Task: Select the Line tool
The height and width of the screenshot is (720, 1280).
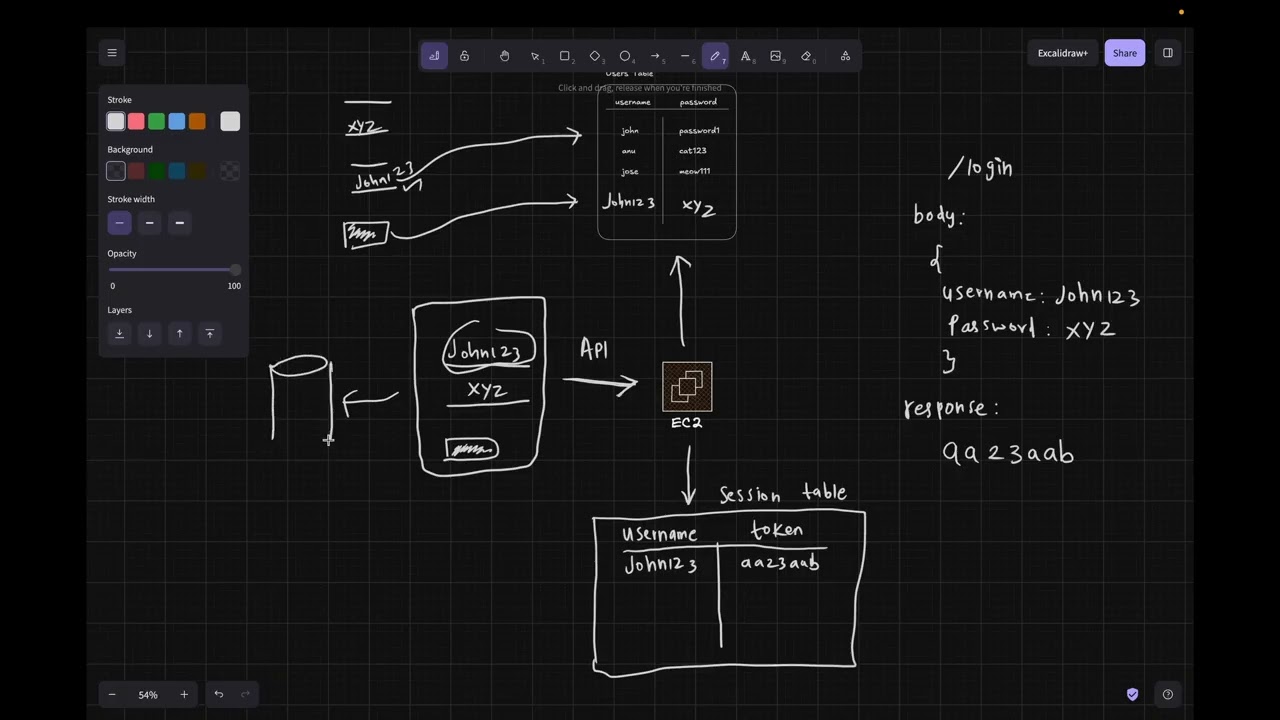Action: click(x=685, y=56)
